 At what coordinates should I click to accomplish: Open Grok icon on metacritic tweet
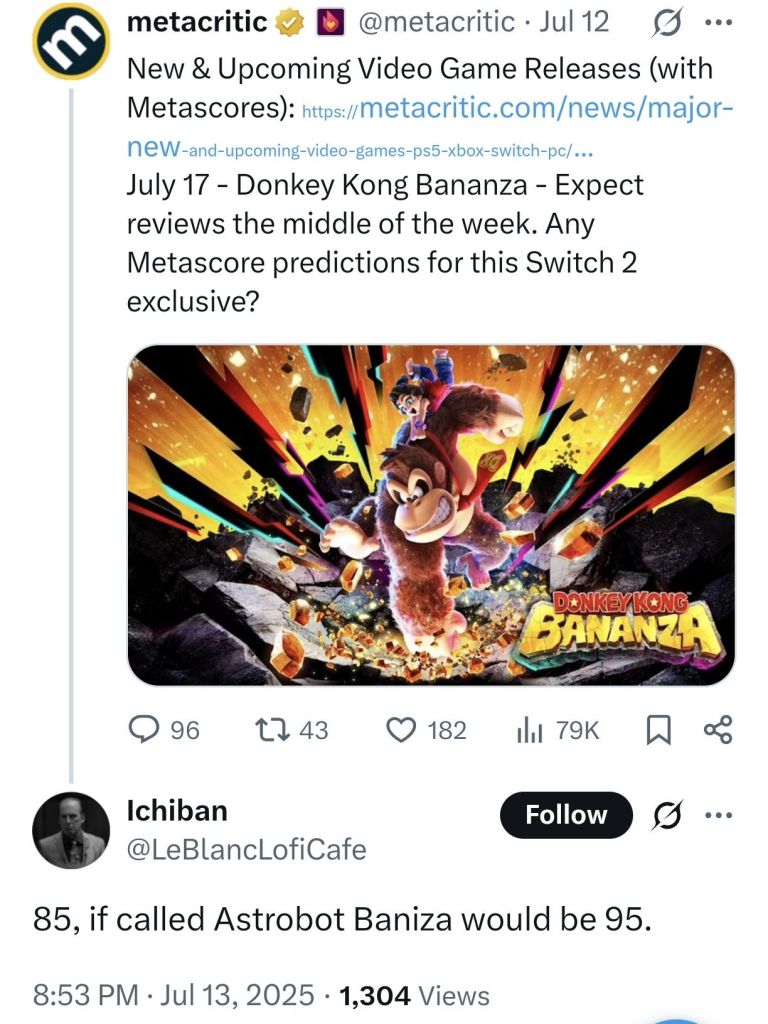coord(665,23)
